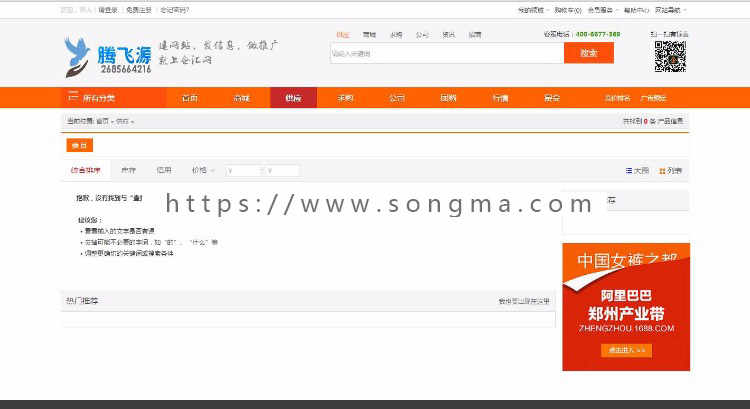750x409 pixels.
Task: Click the QR code image in header
Action: [x=670, y=56]
